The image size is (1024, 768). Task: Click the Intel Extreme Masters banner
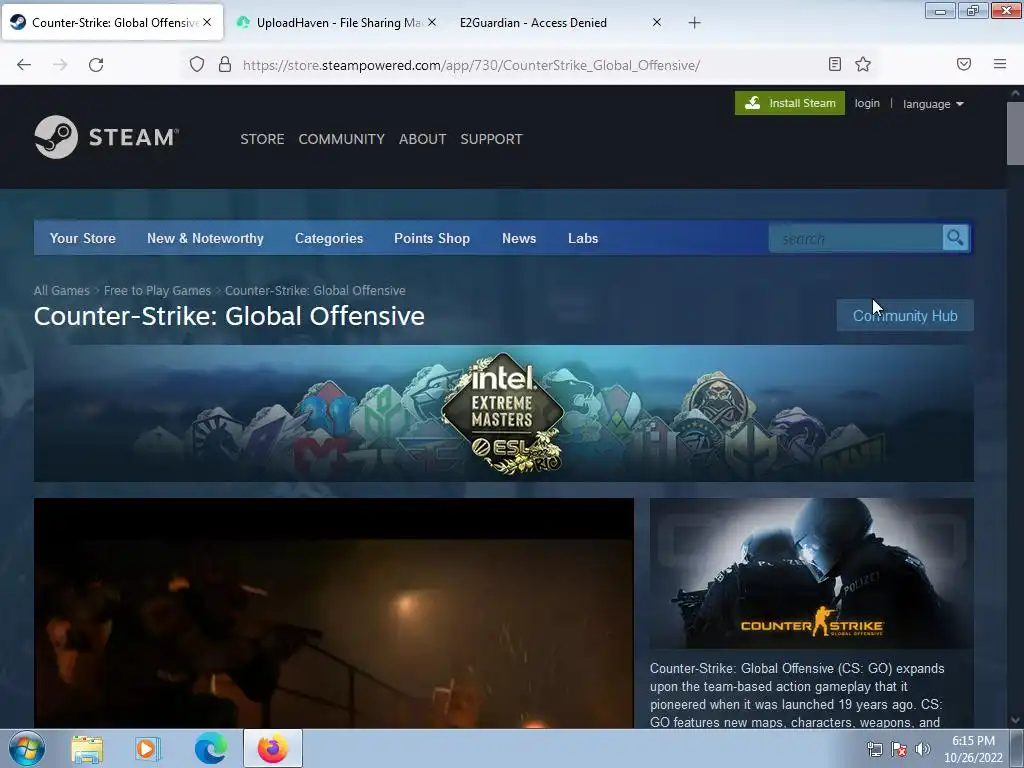504,413
